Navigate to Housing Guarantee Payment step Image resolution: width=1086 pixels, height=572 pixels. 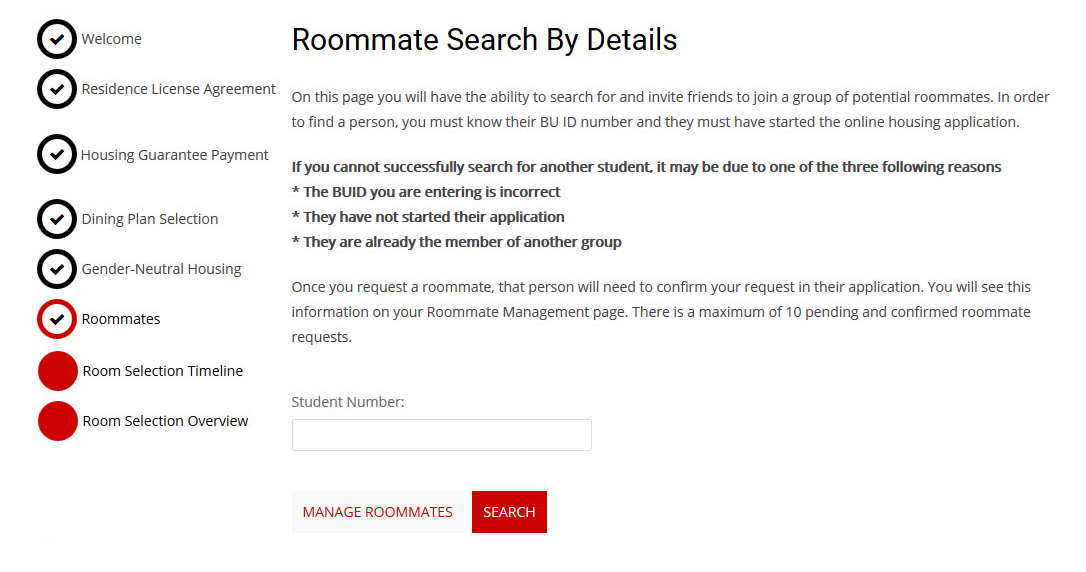point(174,155)
